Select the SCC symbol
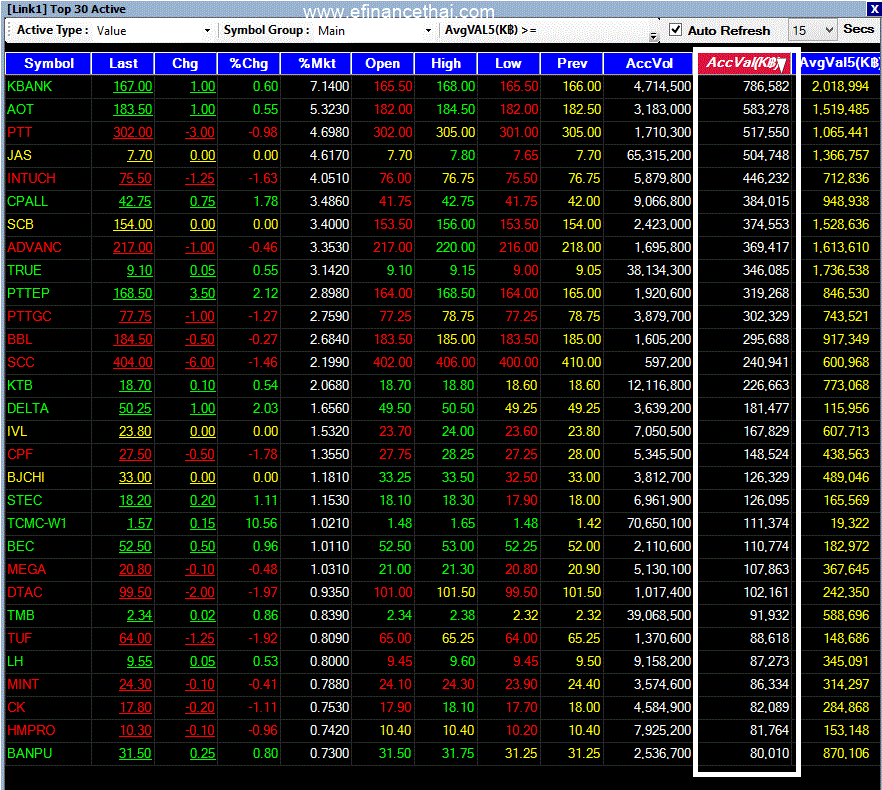 point(21,363)
